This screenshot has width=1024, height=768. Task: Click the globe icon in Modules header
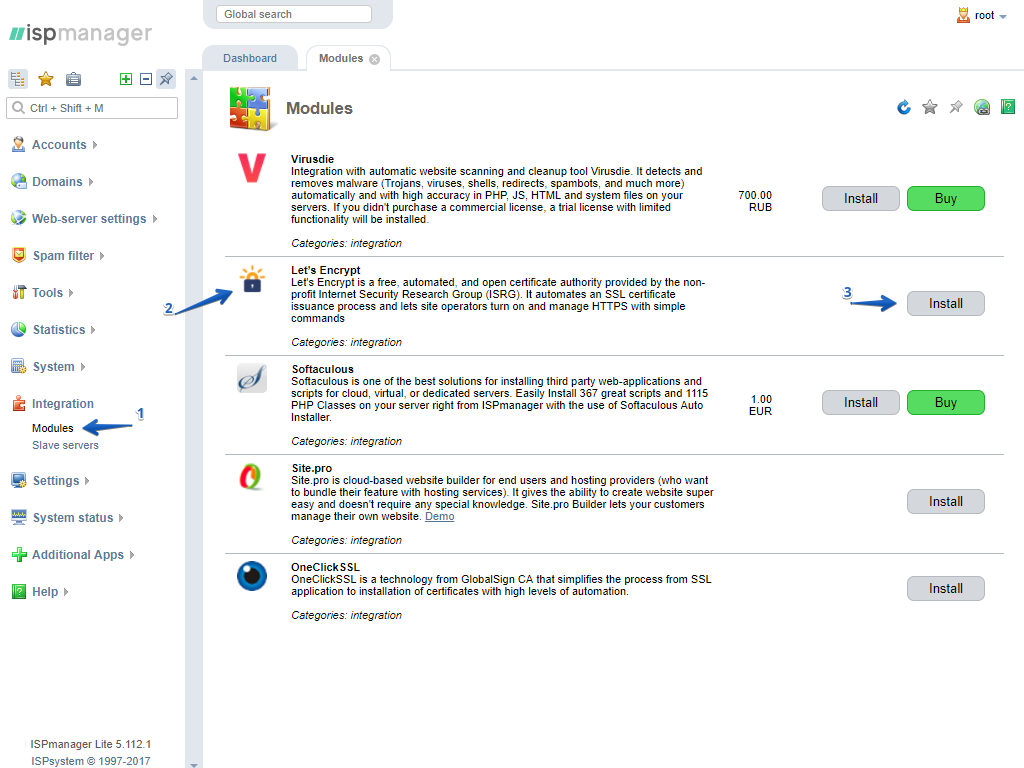tap(982, 107)
